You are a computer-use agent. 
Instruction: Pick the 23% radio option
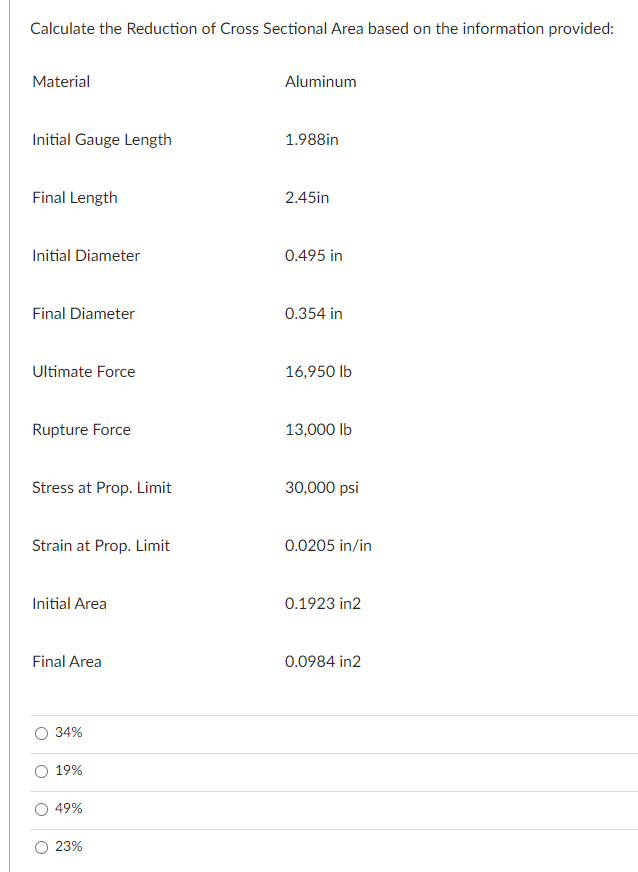pyautogui.click(x=42, y=847)
